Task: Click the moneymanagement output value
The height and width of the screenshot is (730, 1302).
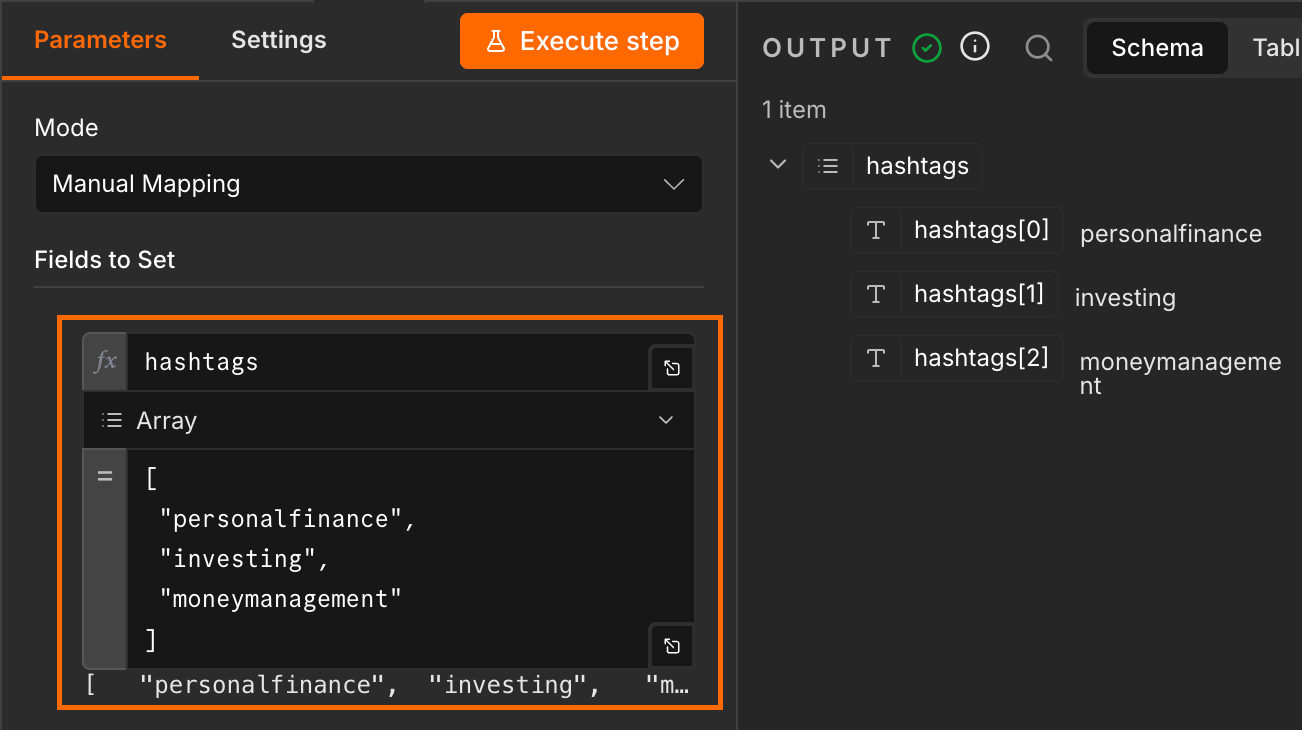Action: [1180, 373]
